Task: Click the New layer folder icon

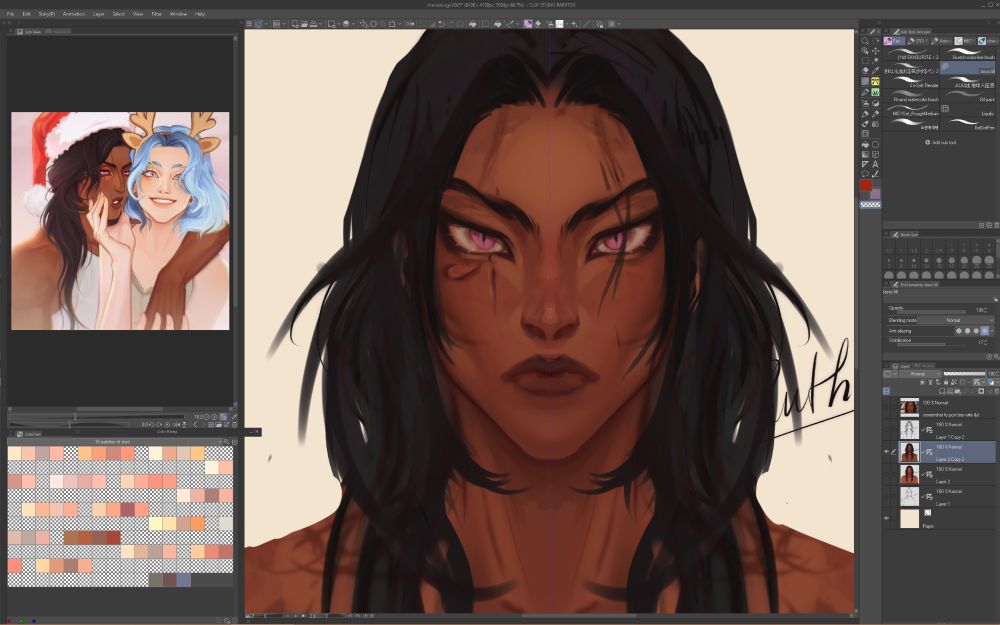Action: pos(958,391)
